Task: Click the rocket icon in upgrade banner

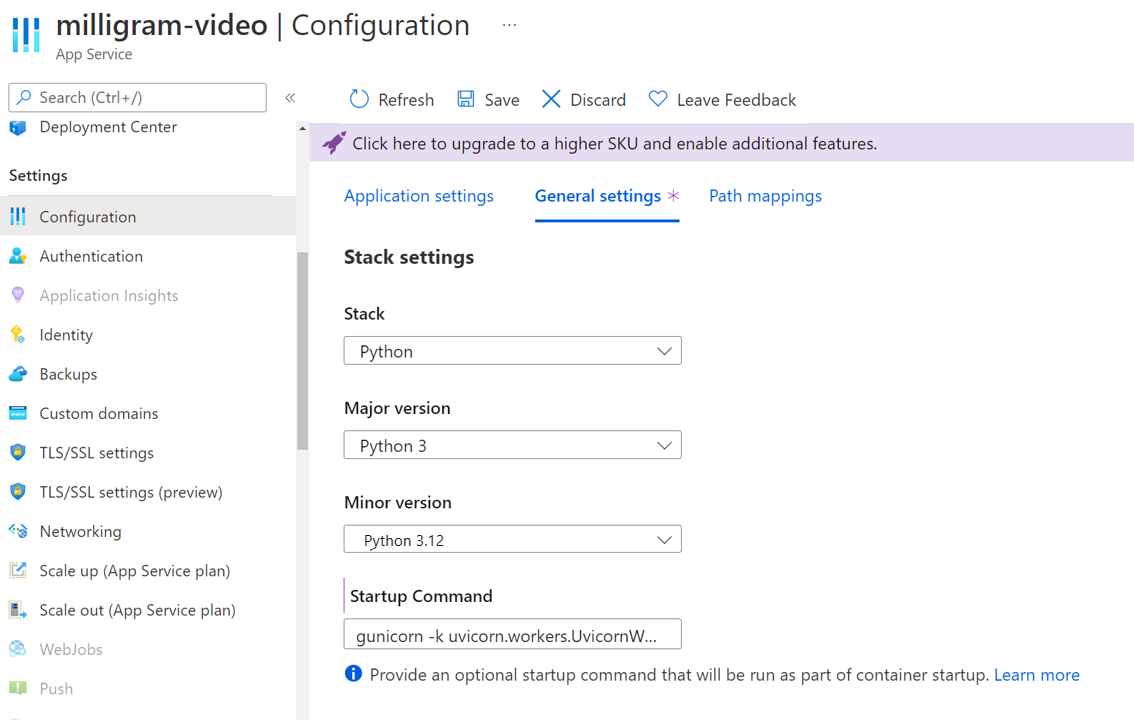Action: click(334, 142)
